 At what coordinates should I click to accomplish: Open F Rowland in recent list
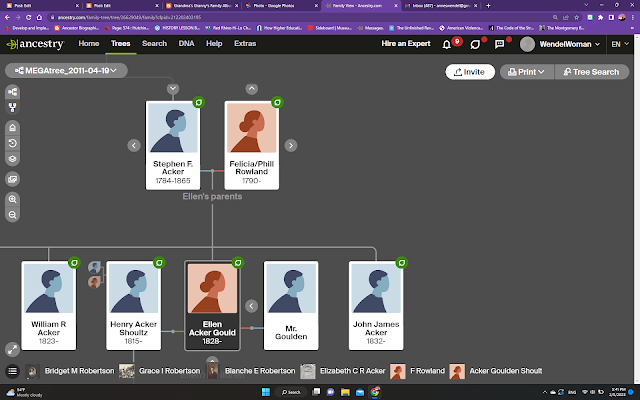point(418,371)
